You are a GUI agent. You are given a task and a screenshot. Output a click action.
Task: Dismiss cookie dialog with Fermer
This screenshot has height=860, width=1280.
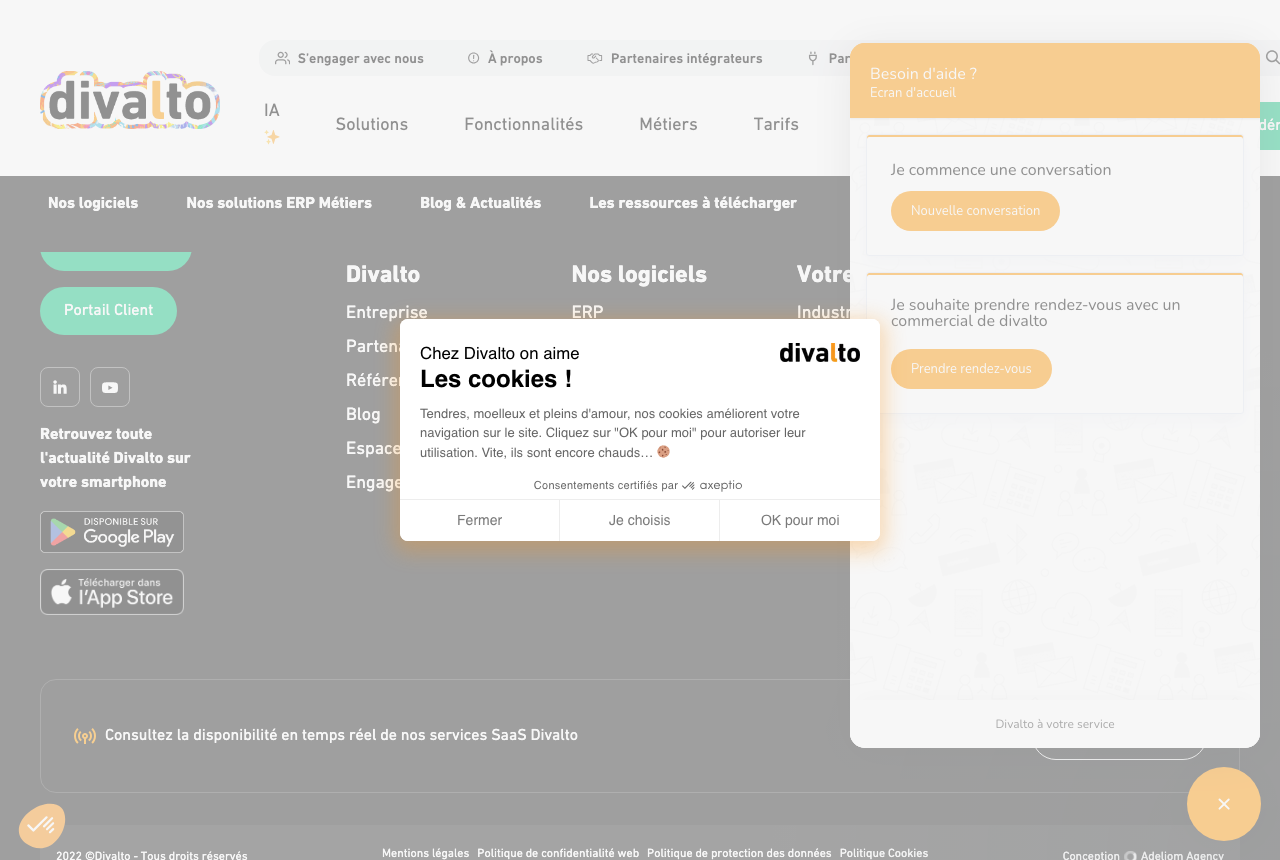click(480, 520)
